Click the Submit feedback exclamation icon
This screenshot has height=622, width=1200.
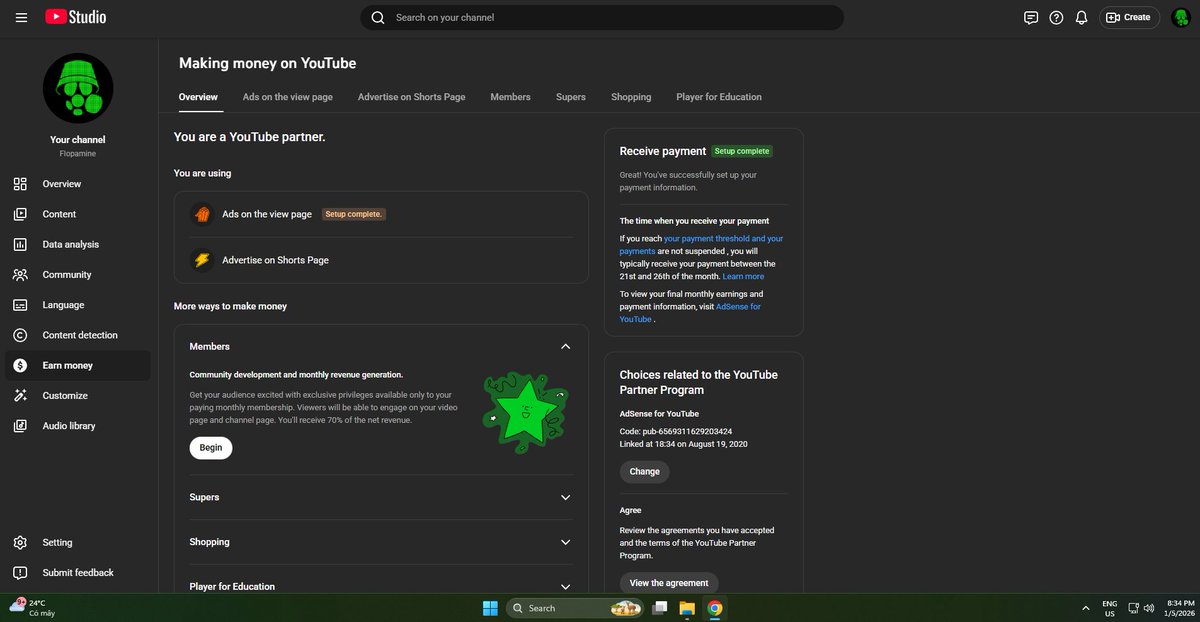[x=20, y=573]
